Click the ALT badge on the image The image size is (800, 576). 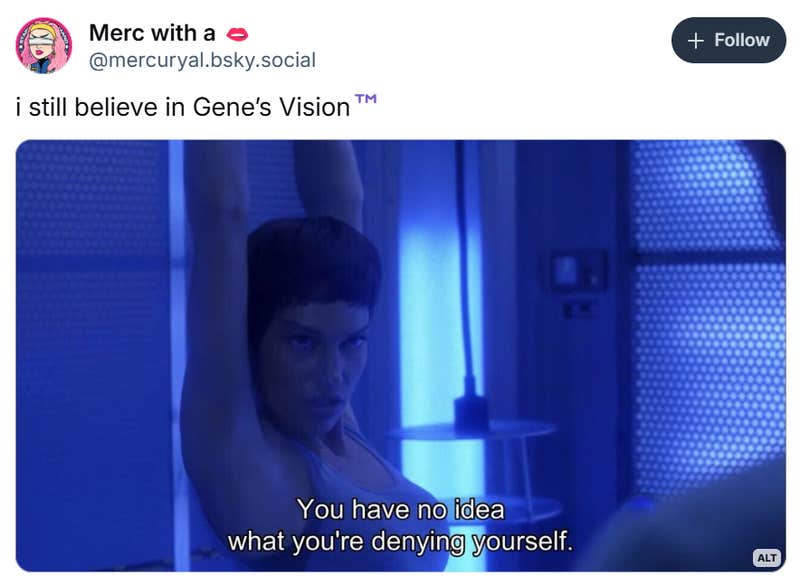[x=767, y=557]
